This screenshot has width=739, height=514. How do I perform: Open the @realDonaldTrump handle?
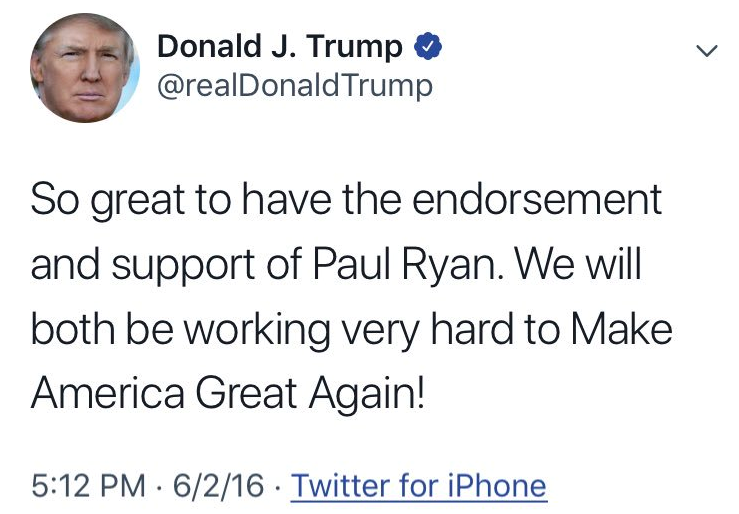(x=295, y=86)
